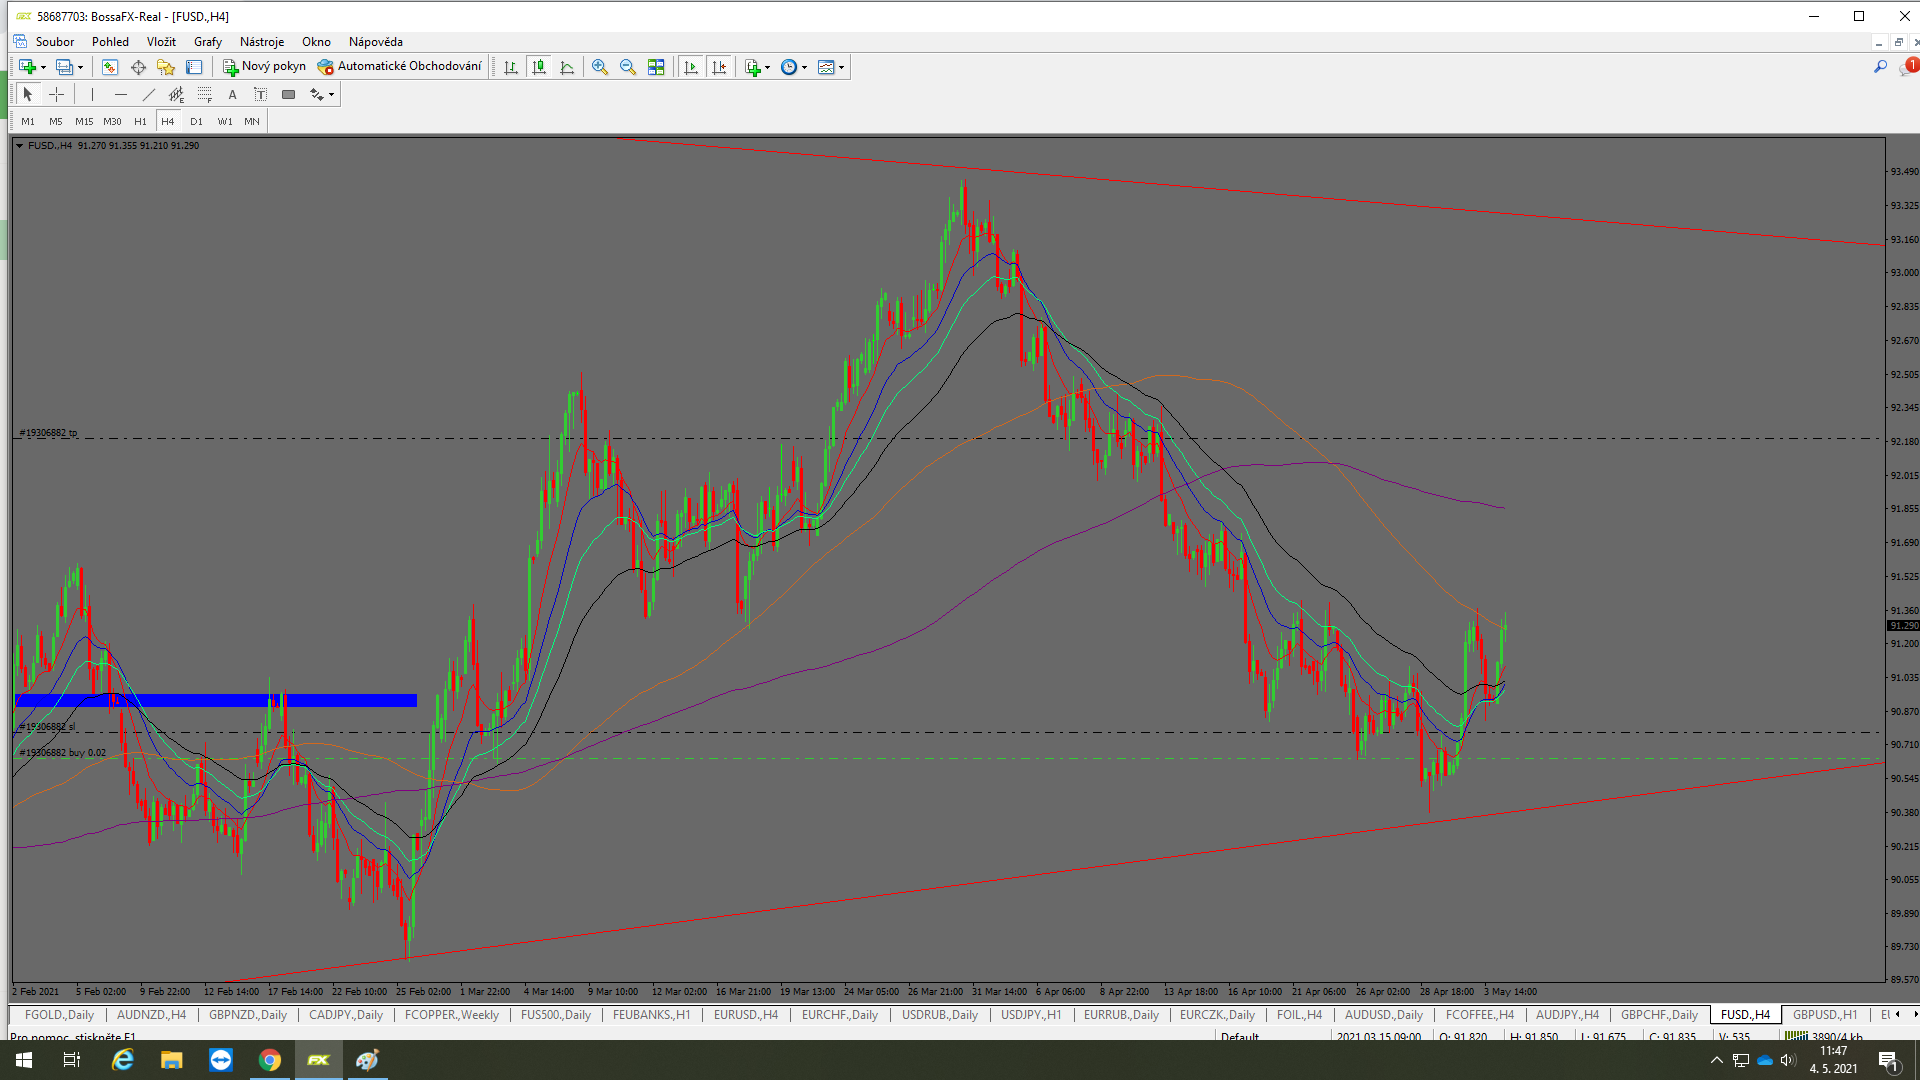This screenshot has height=1080, width=1920.
Task: Toggle the Terminal panel icon
Action: (194, 67)
